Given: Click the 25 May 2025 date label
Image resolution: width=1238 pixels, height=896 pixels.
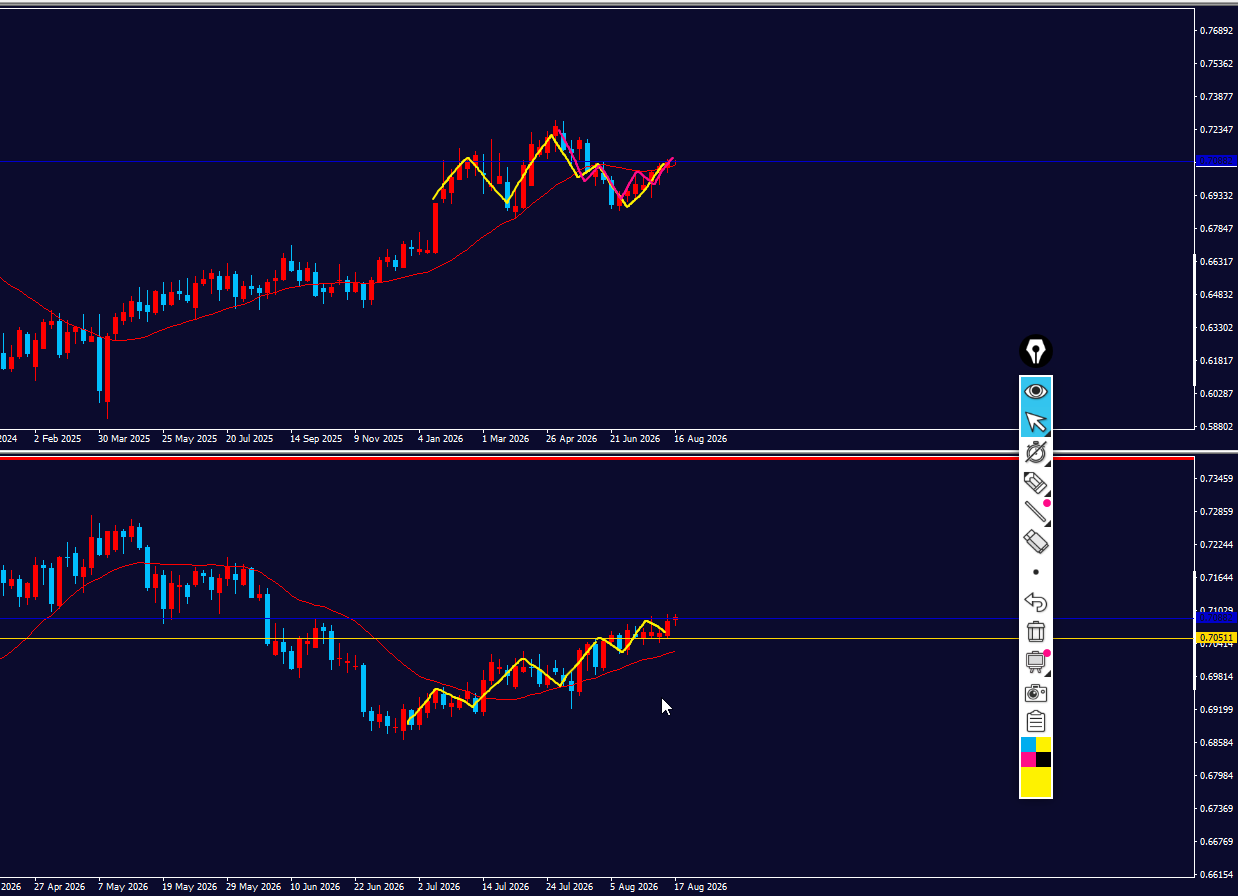Looking at the screenshot, I should 189,439.
